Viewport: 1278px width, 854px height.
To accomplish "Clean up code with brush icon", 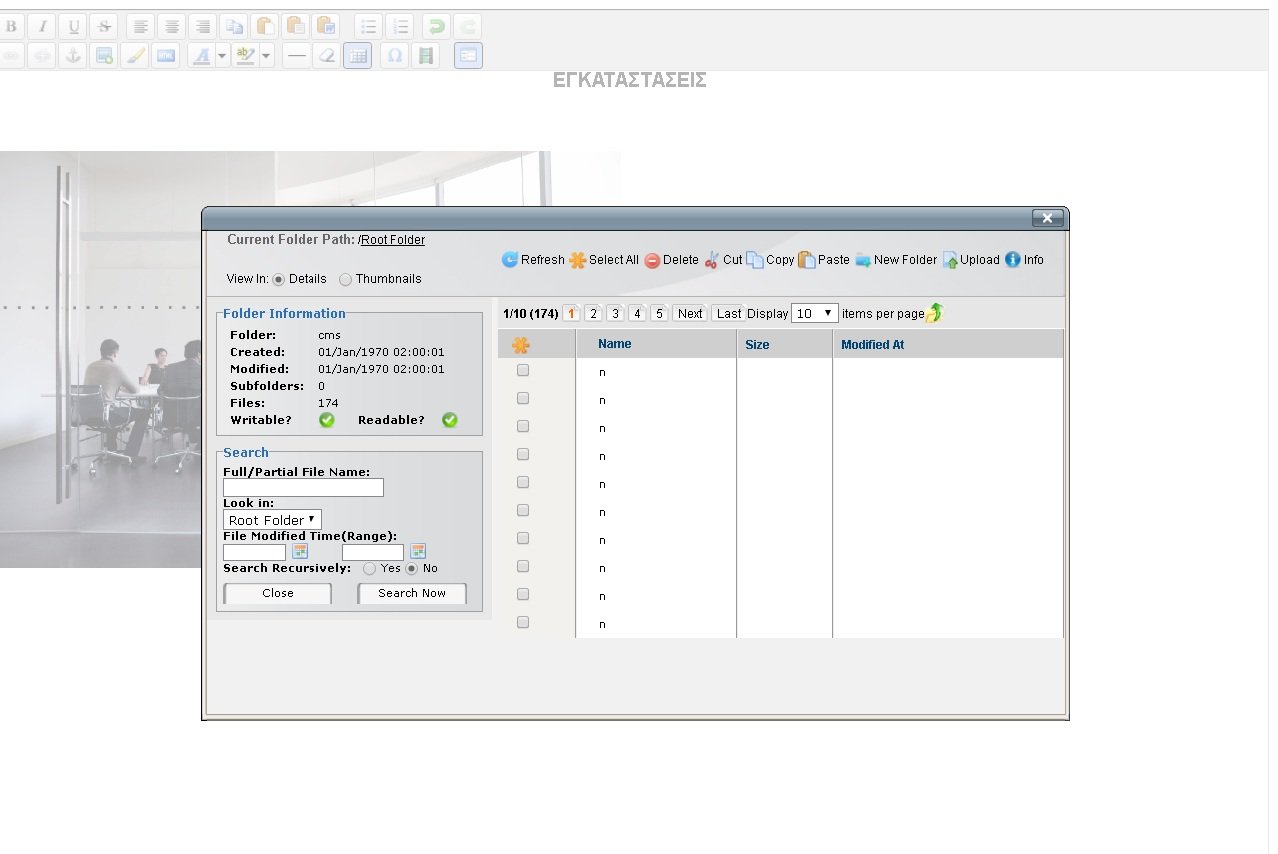I will (134, 56).
